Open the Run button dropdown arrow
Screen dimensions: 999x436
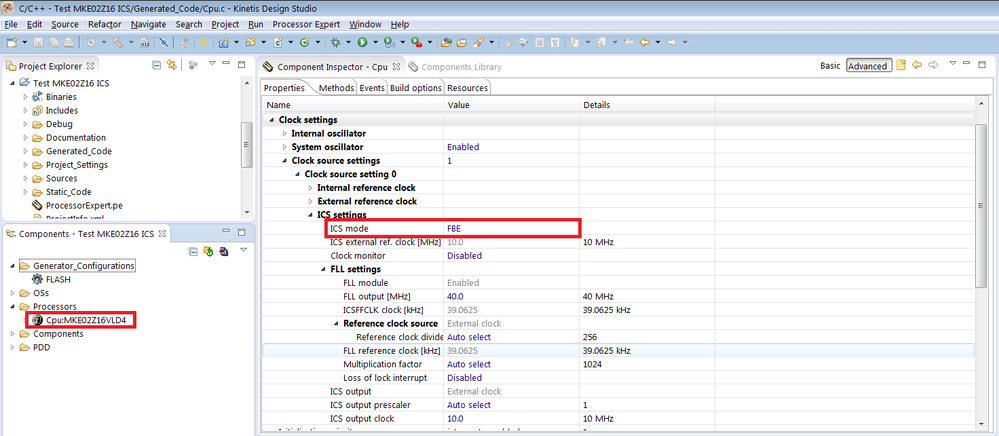pyautogui.click(x=375, y=42)
